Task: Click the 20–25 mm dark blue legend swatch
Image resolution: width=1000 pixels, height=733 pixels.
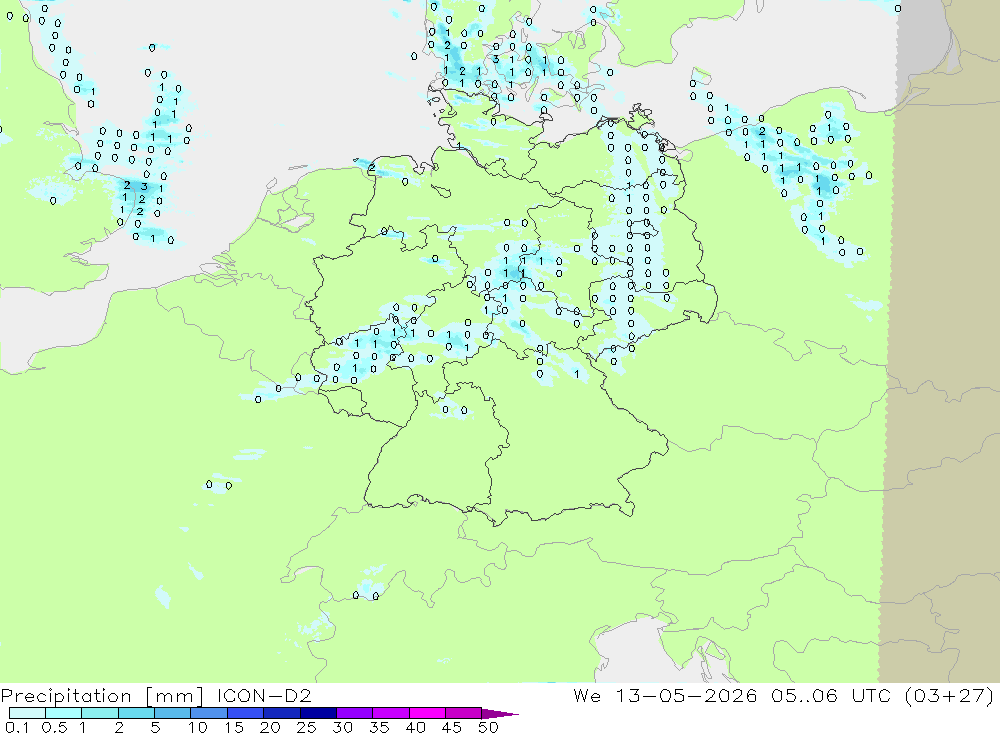Action: 282,713
